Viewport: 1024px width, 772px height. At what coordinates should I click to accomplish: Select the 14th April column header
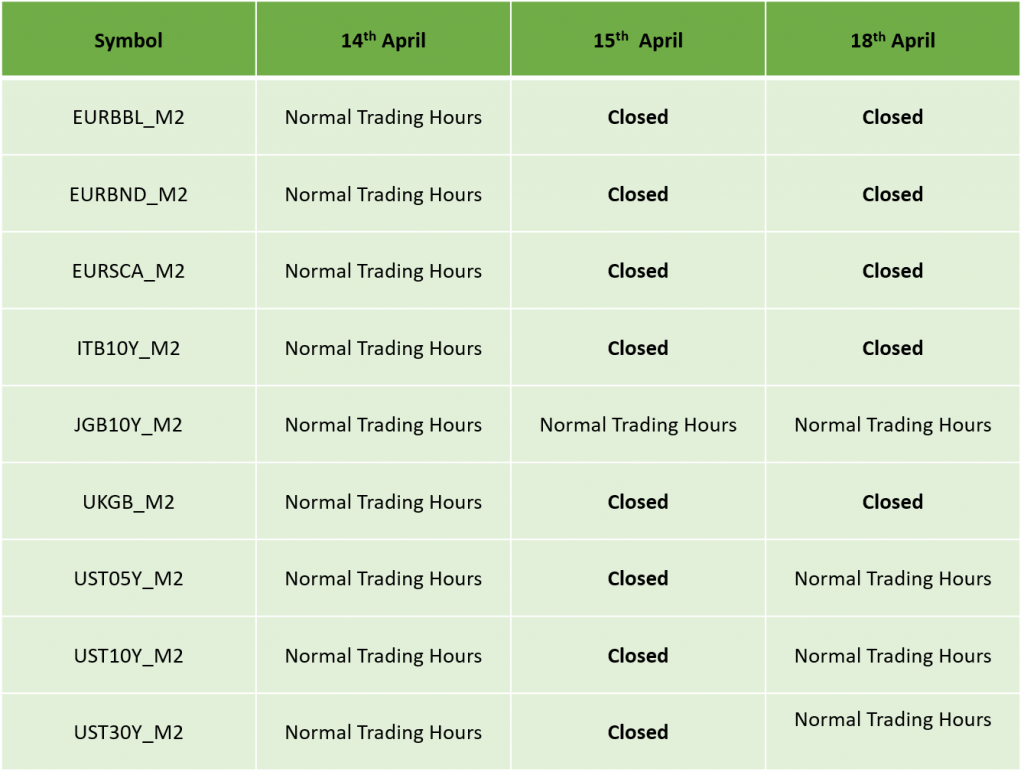coord(383,40)
